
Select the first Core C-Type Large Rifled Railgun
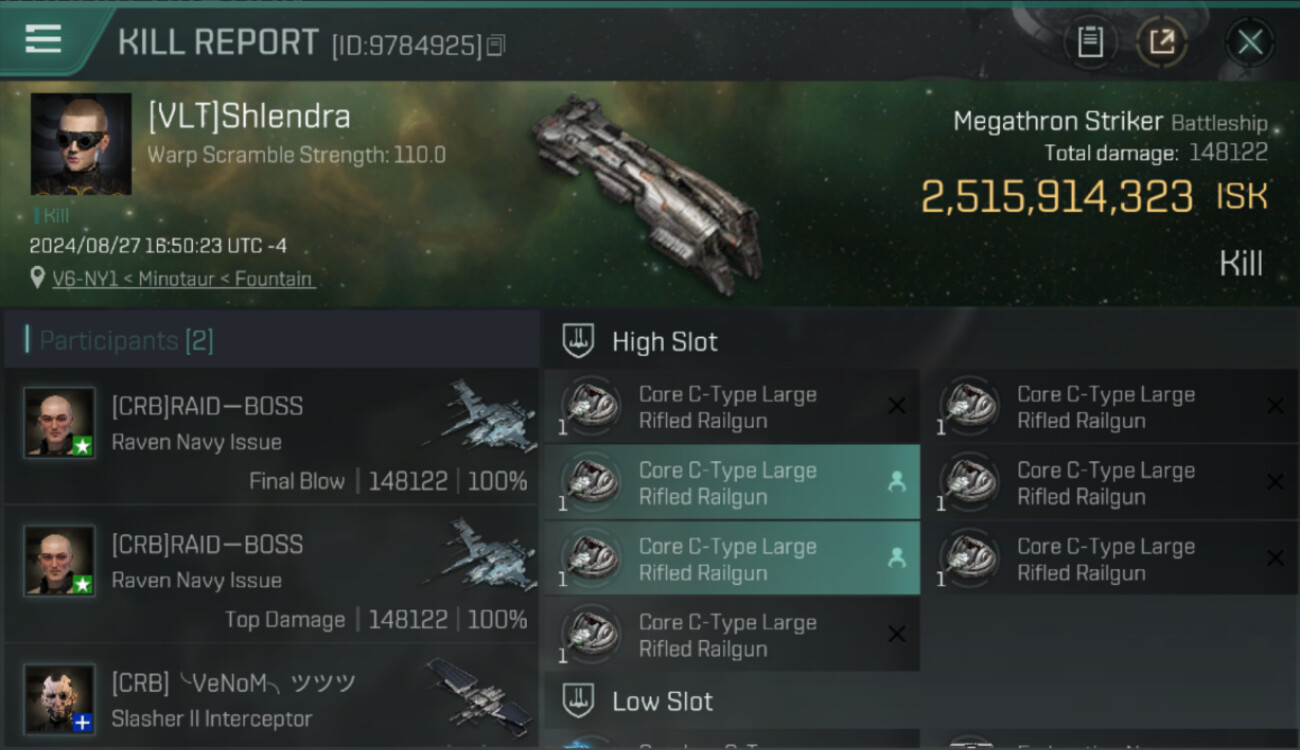[732, 407]
